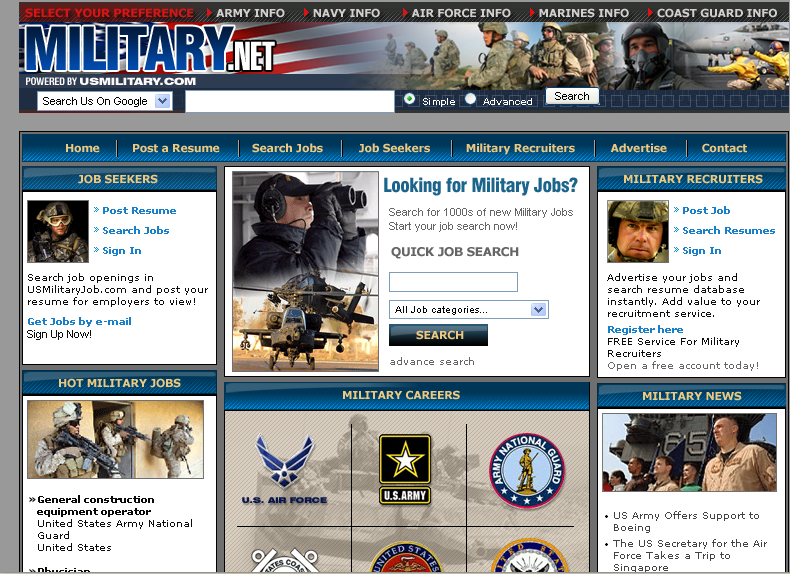Select the Advanced search radio button
This screenshot has height=574, width=790.
pyautogui.click(x=470, y=99)
